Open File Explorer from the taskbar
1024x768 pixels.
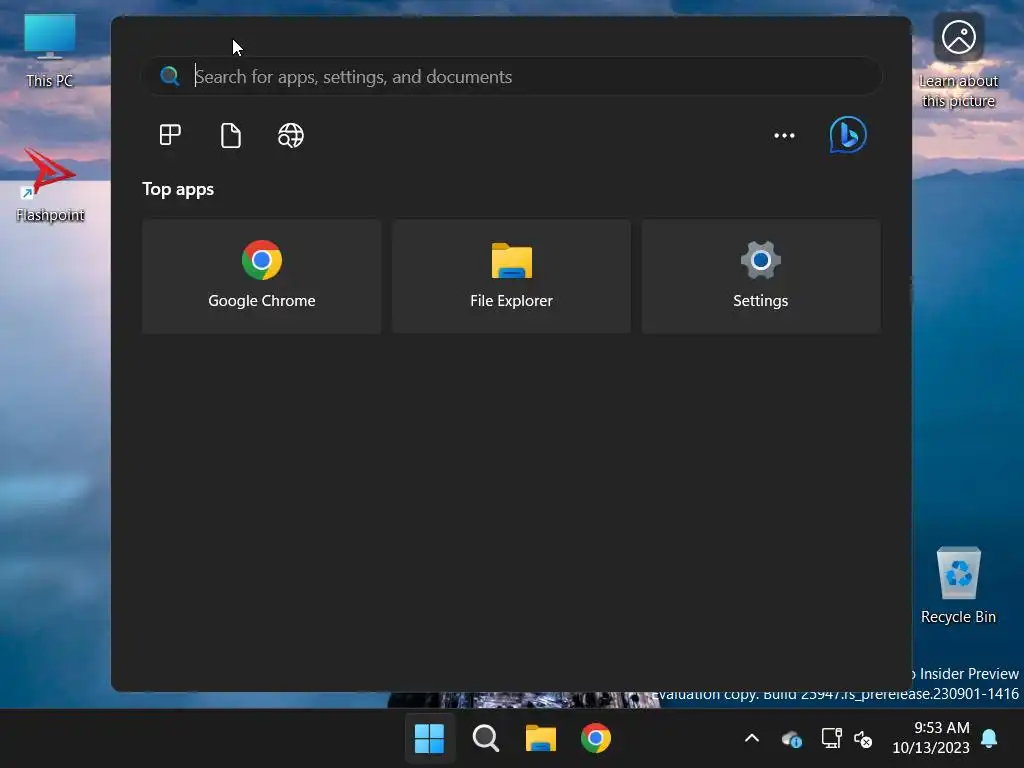pyautogui.click(x=541, y=739)
